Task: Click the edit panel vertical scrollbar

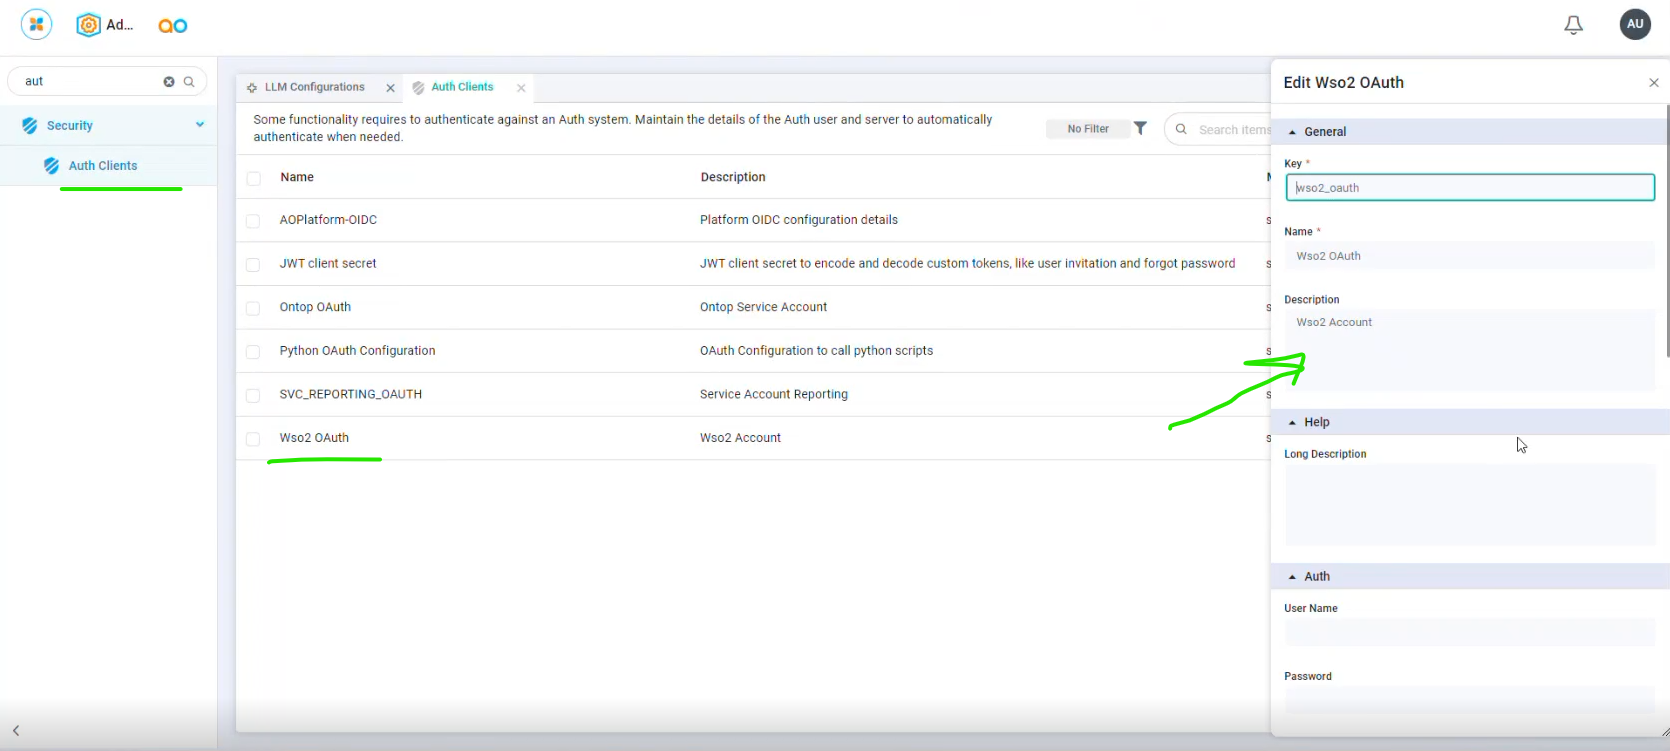Action: click(1667, 230)
